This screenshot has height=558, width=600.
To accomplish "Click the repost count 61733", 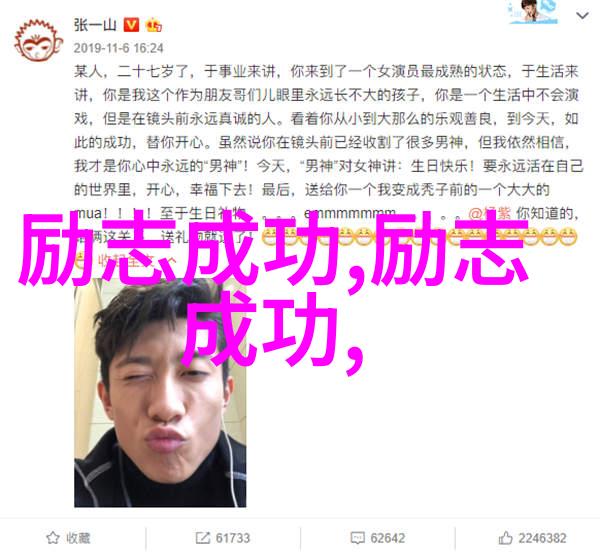I will point(233,538).
